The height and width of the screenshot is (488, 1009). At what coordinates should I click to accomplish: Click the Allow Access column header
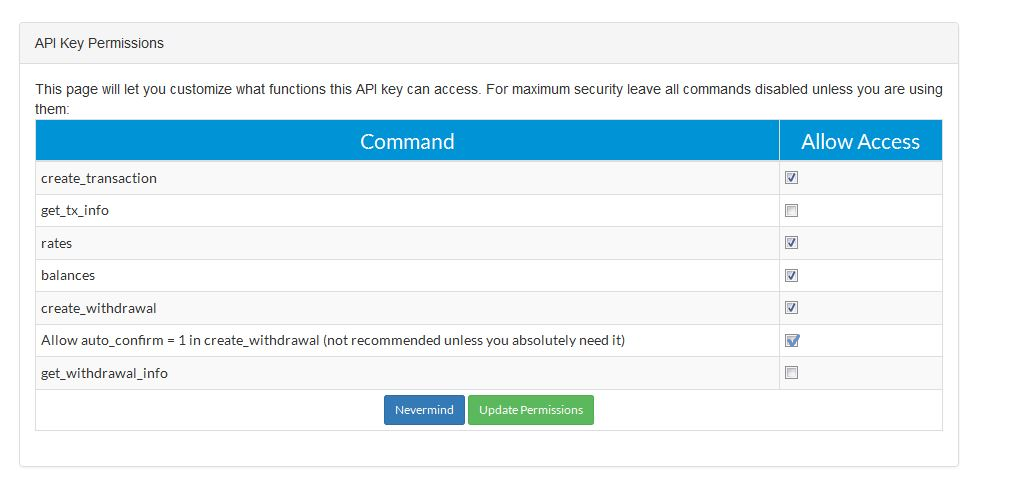860,141
